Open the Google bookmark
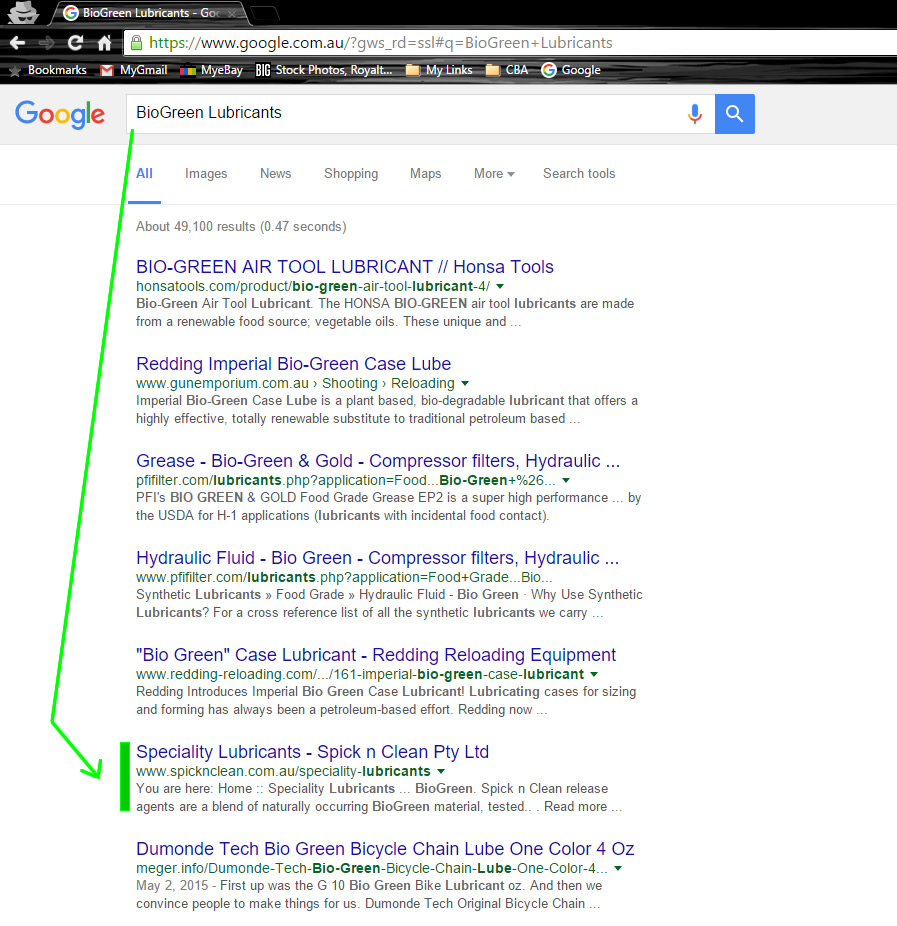This screenshot has height=926, width=897. (571, 70)
